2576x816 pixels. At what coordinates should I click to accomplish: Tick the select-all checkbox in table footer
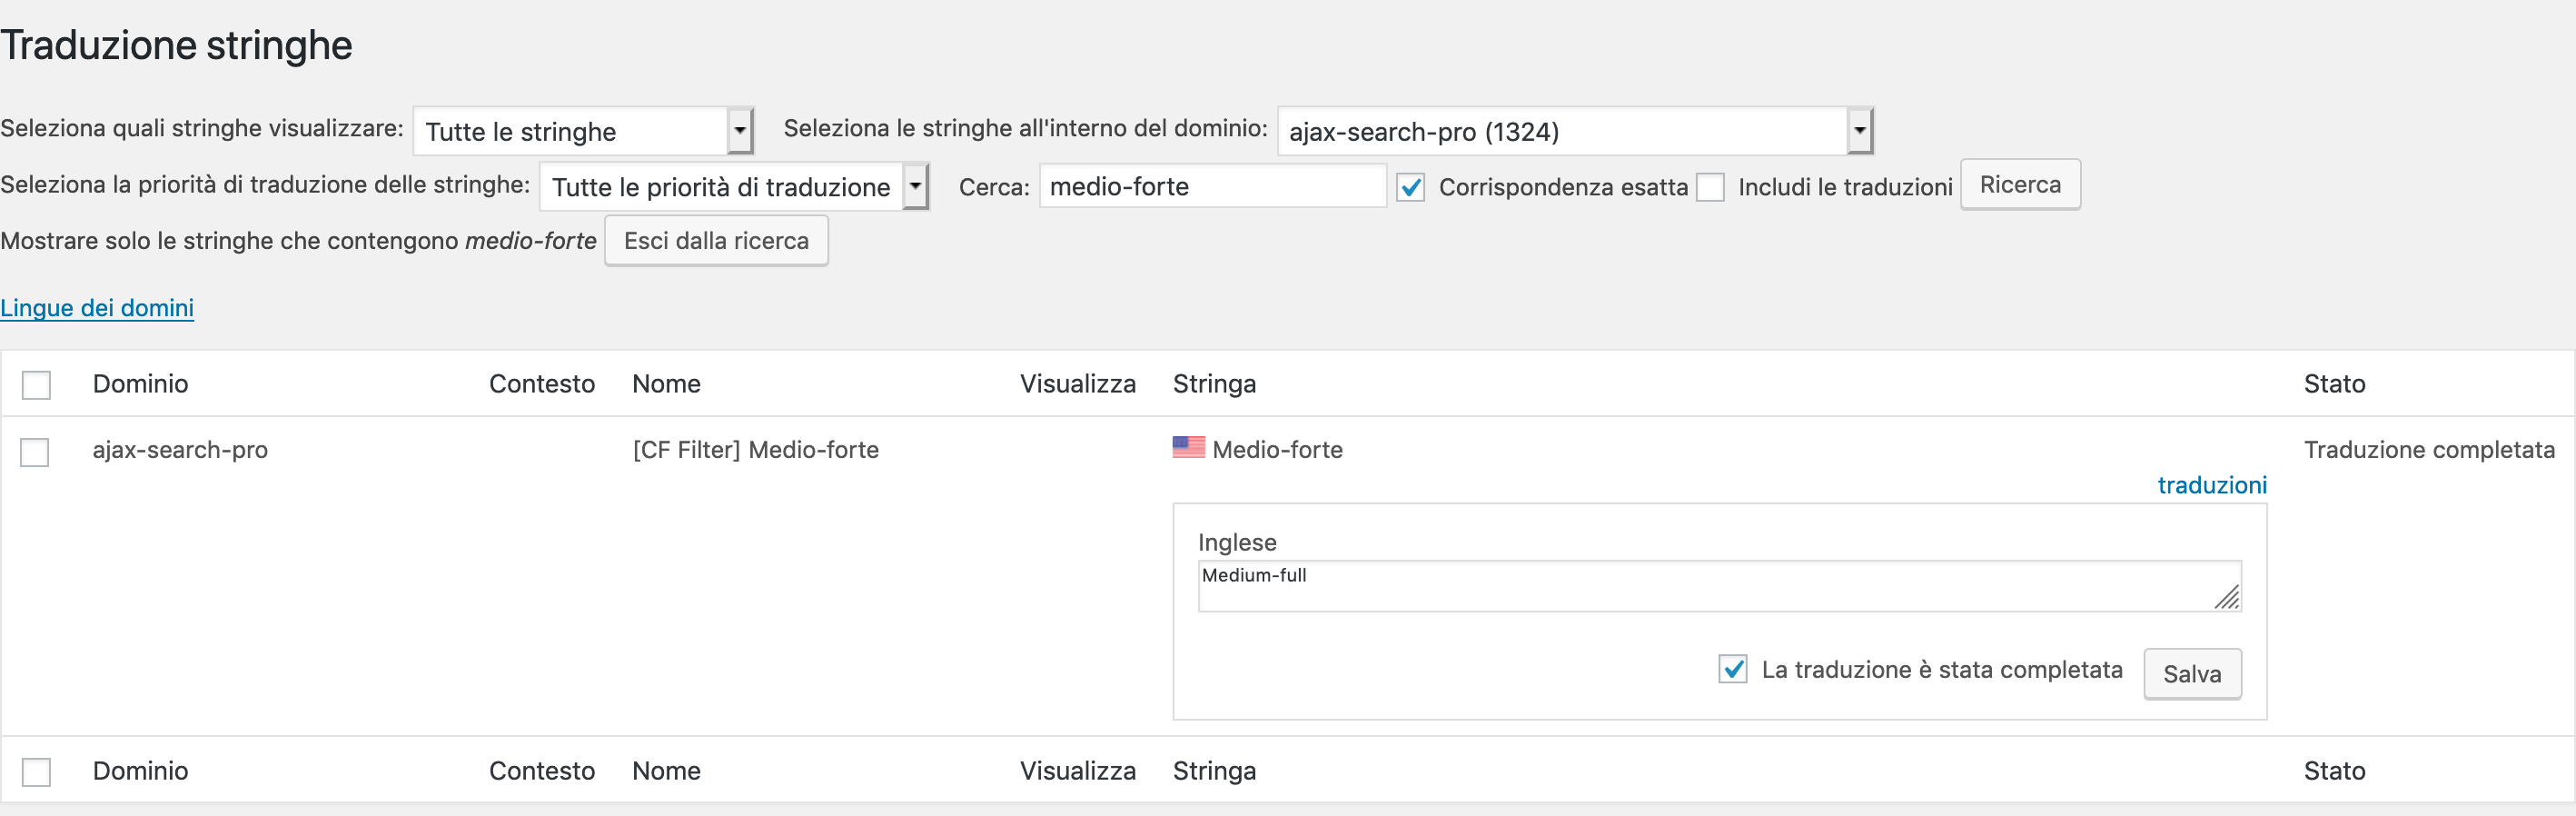(x=37, y=772)
